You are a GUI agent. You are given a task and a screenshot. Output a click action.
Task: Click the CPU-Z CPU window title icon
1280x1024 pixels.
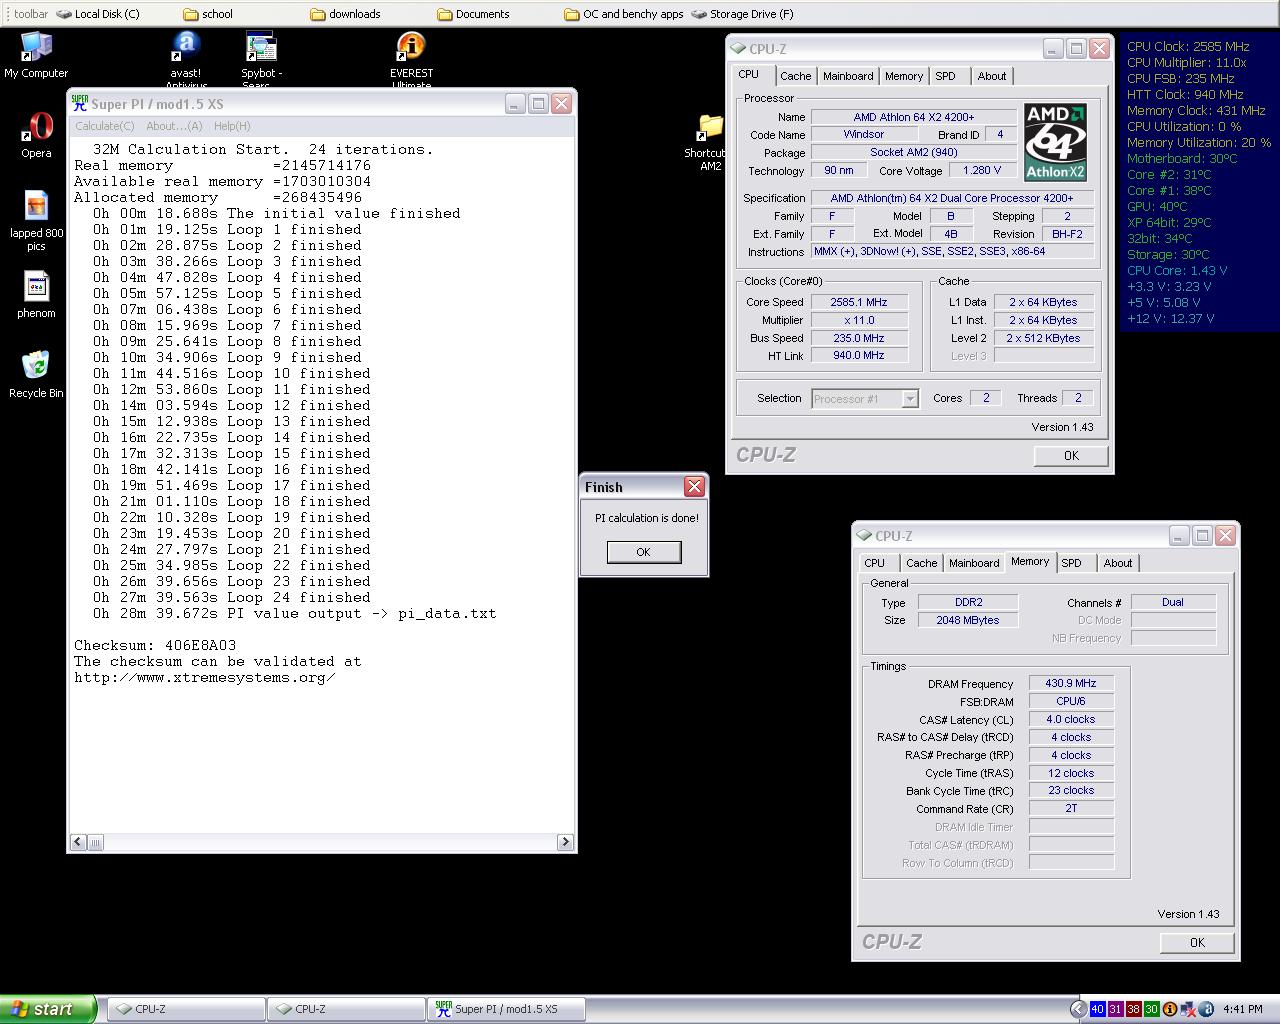(738, 48)
